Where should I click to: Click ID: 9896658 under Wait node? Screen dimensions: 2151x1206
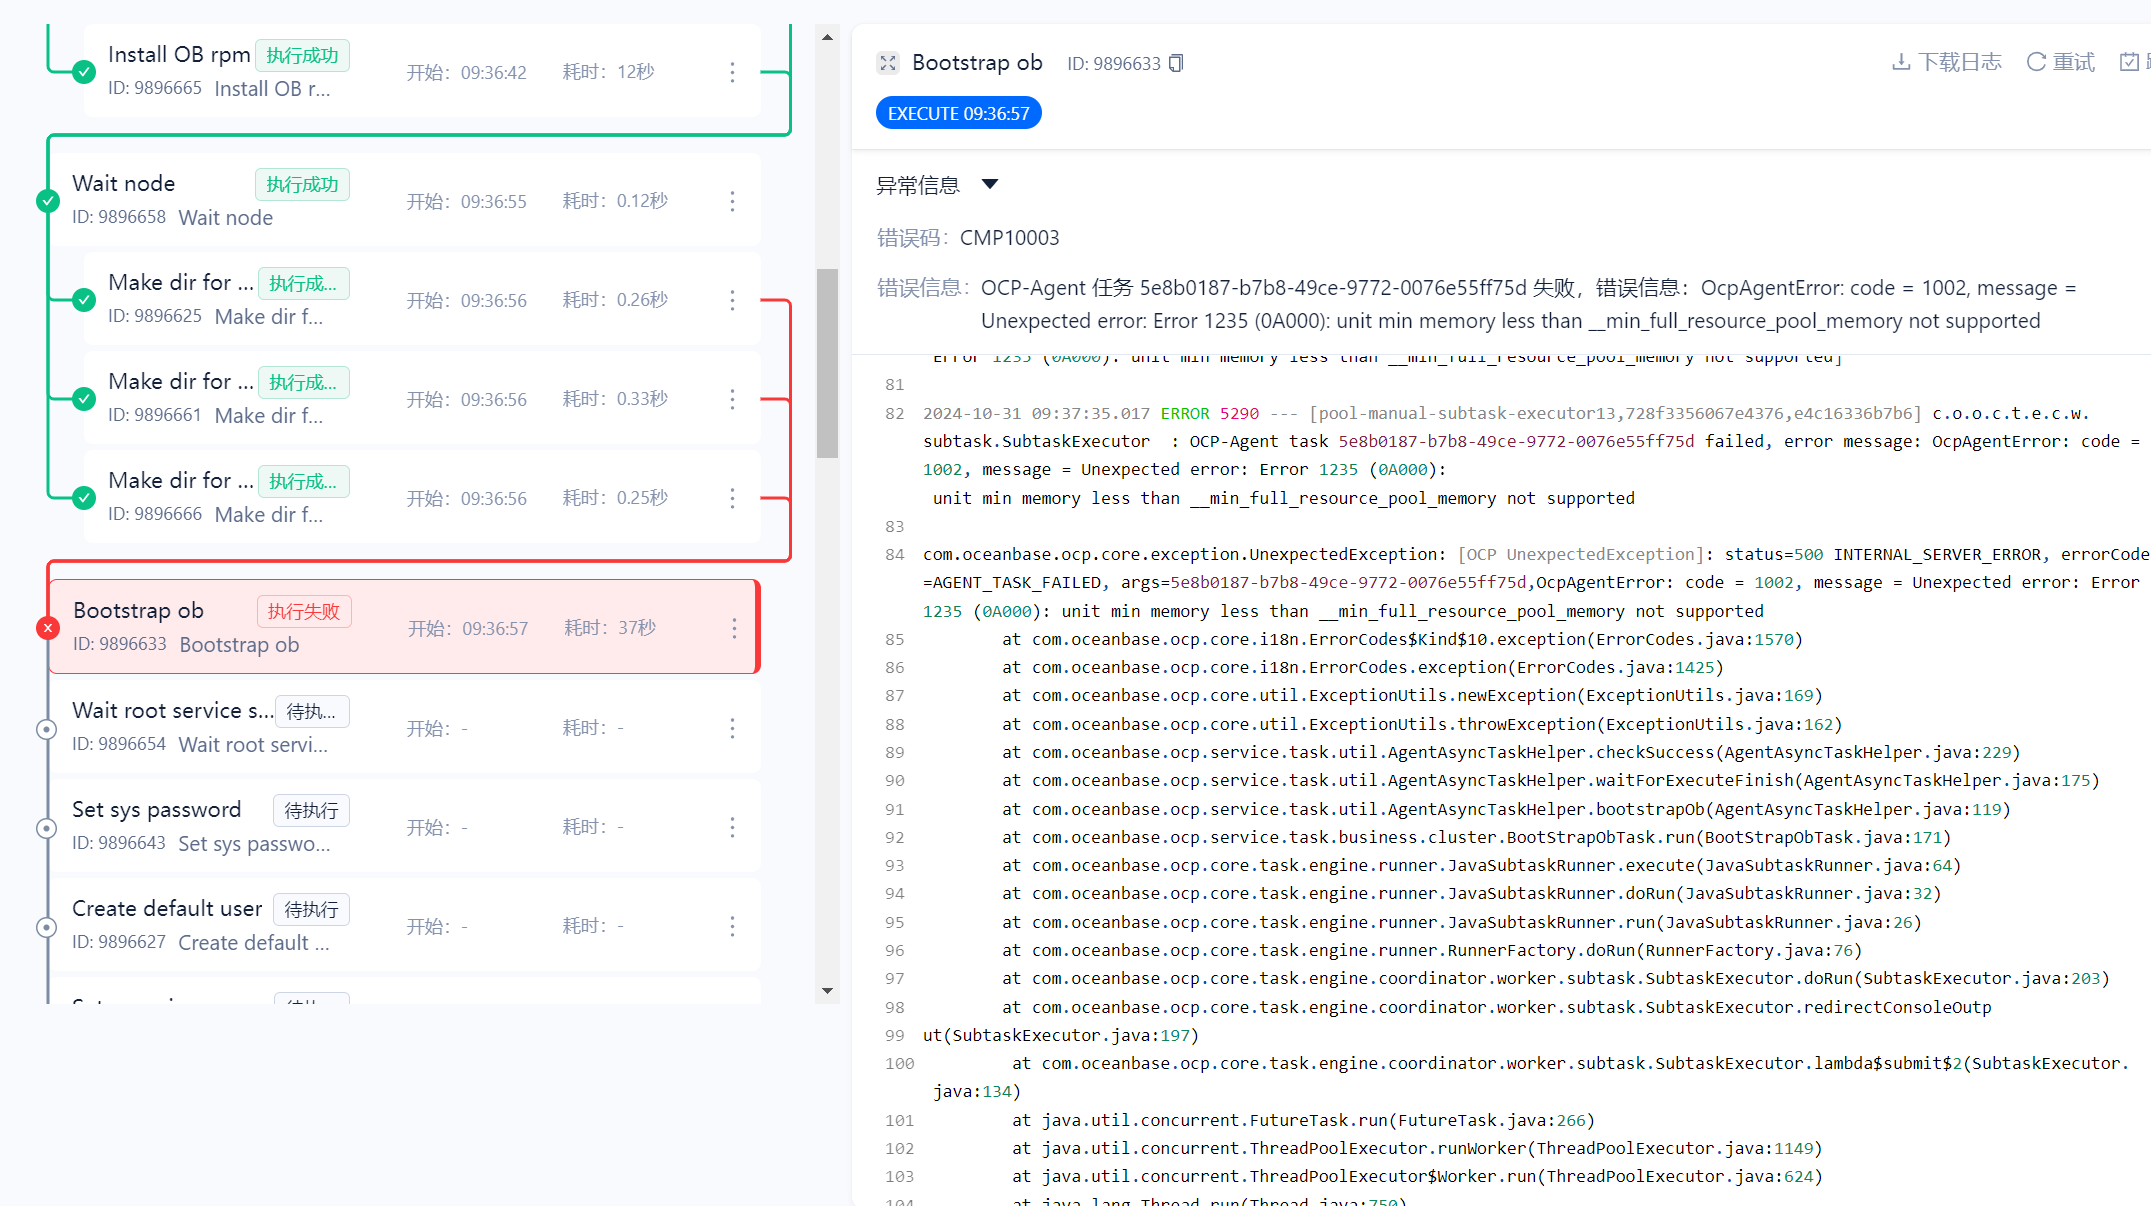119,217
